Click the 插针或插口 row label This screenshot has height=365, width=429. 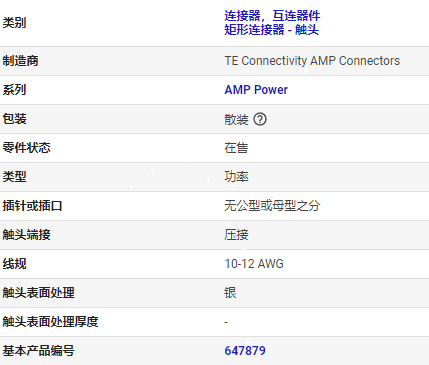(x=32, y=206)
